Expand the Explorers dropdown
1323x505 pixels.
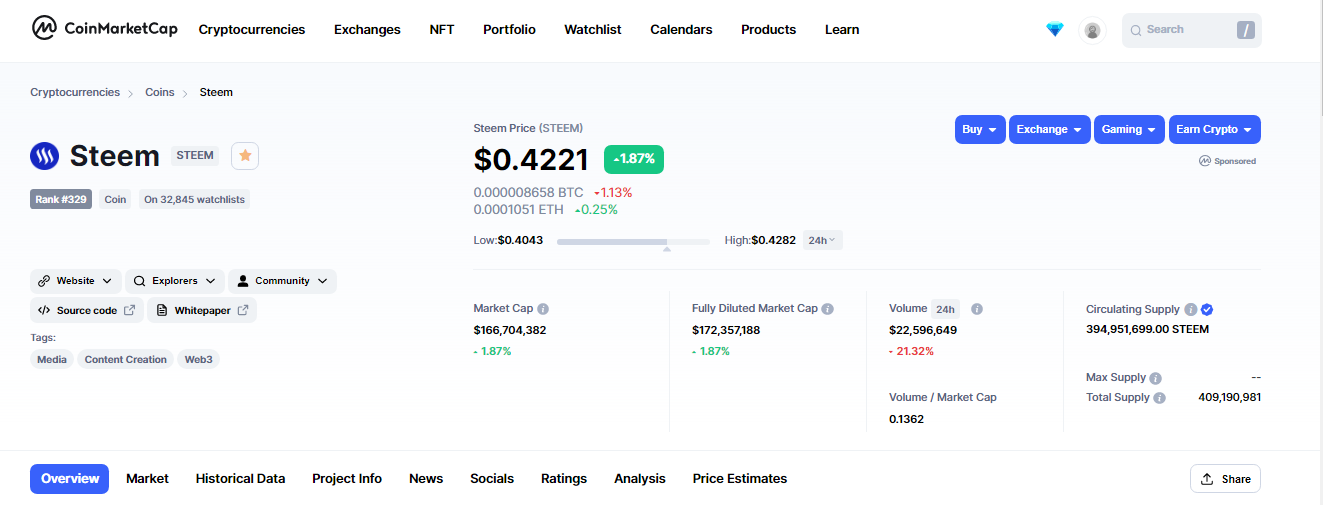(x=175, y=281)
